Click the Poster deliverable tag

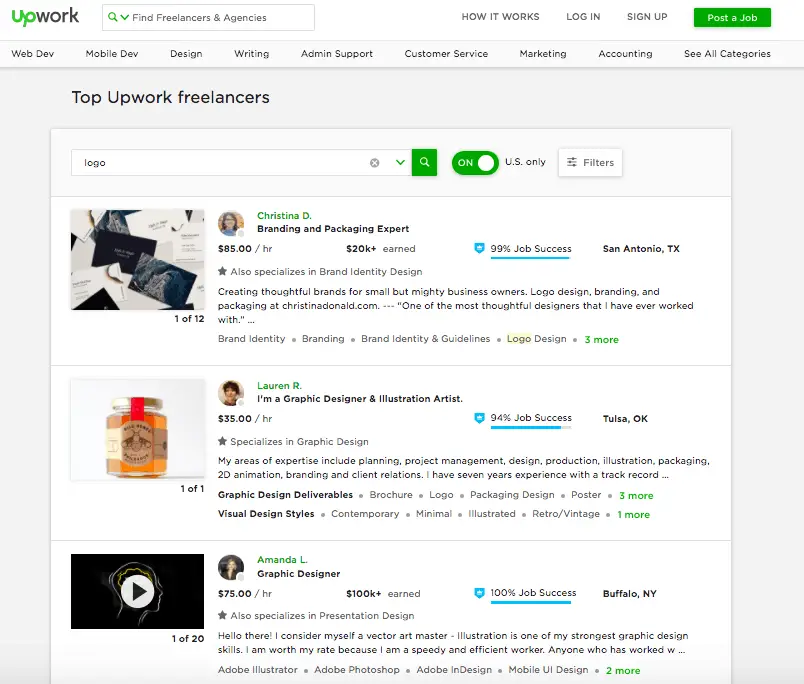tap(586, 495)
